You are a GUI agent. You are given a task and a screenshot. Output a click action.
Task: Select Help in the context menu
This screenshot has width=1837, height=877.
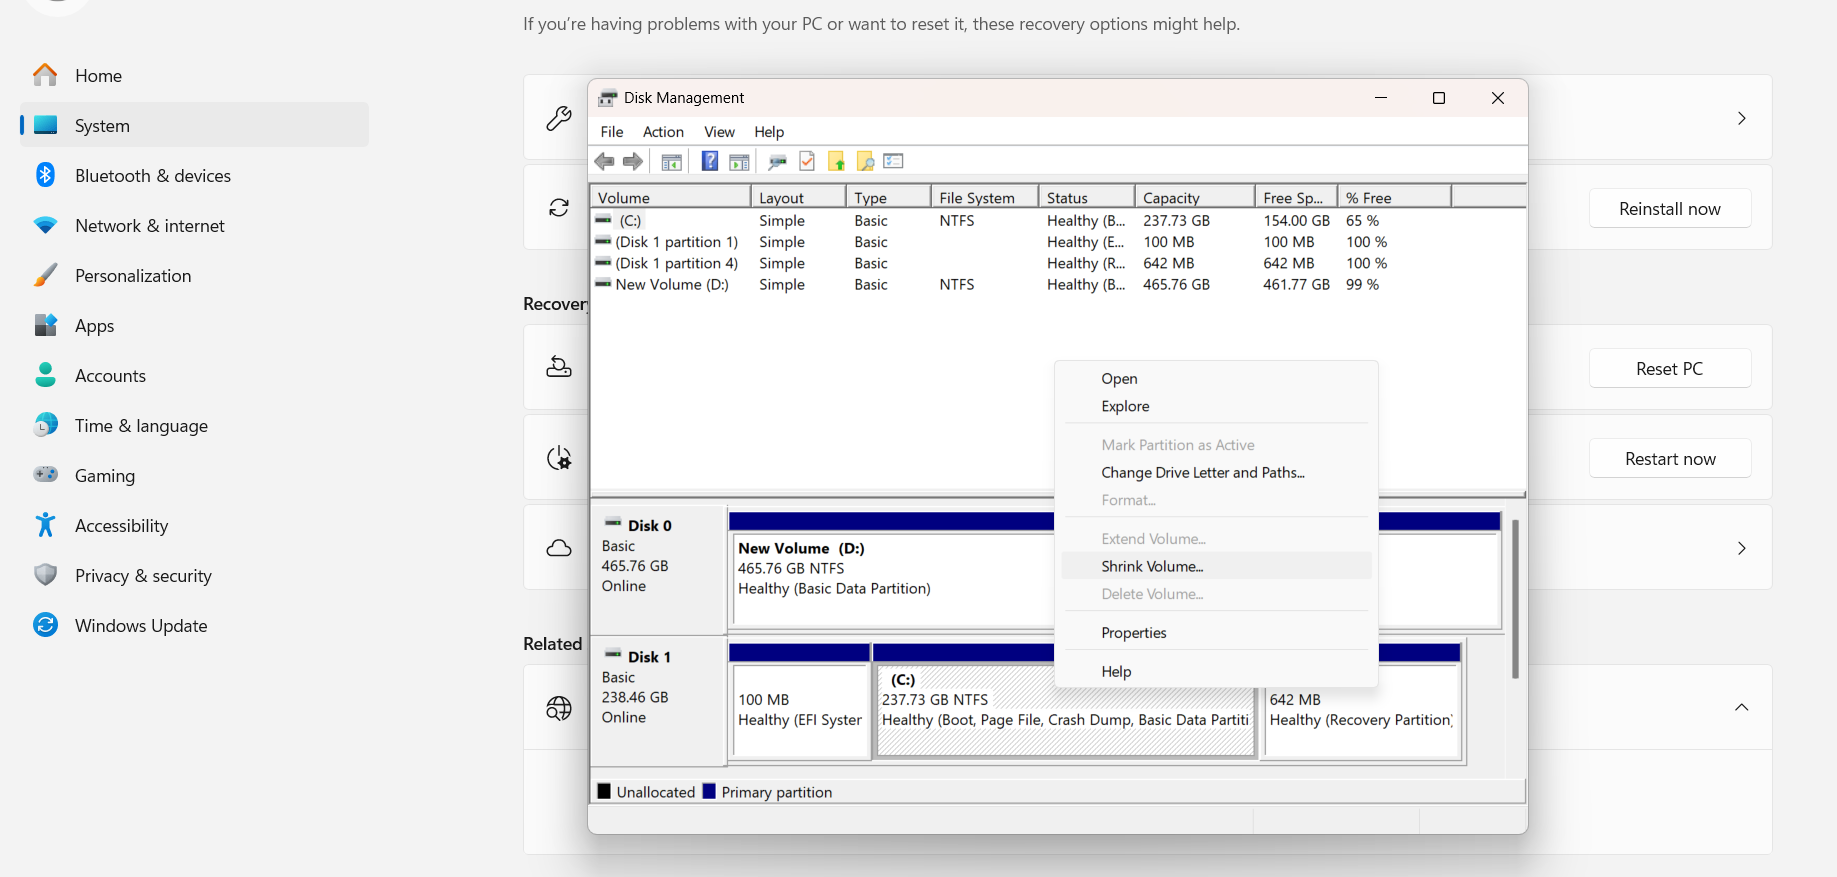click(x=1216, y=672)
